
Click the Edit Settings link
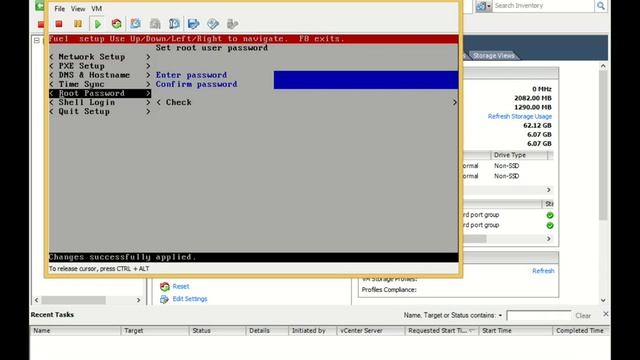coord(190,299)
